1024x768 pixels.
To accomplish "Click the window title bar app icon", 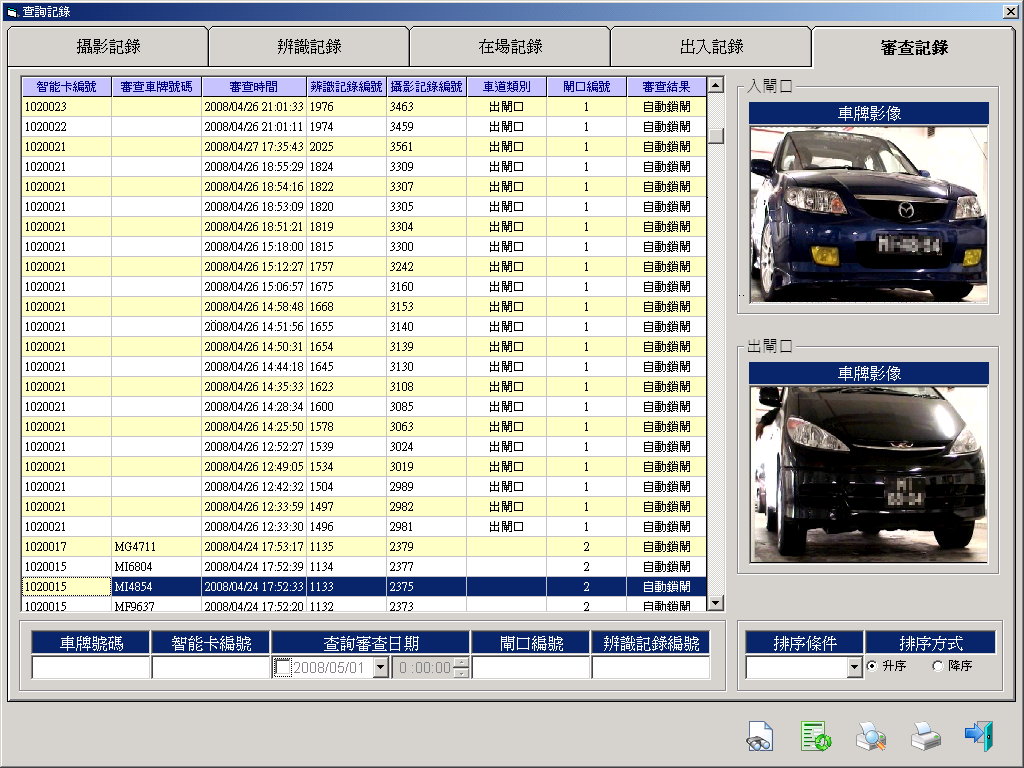I will coord(11,10).
